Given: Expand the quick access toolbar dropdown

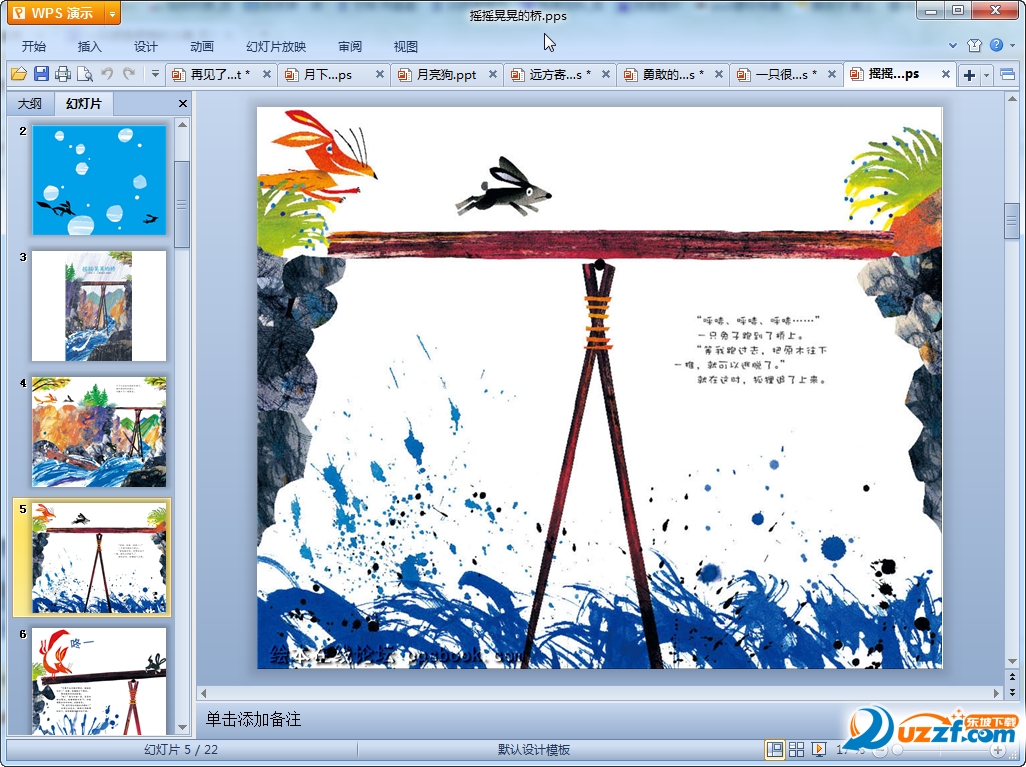Looking at the screenshot, I should click(x=155, y=74).
